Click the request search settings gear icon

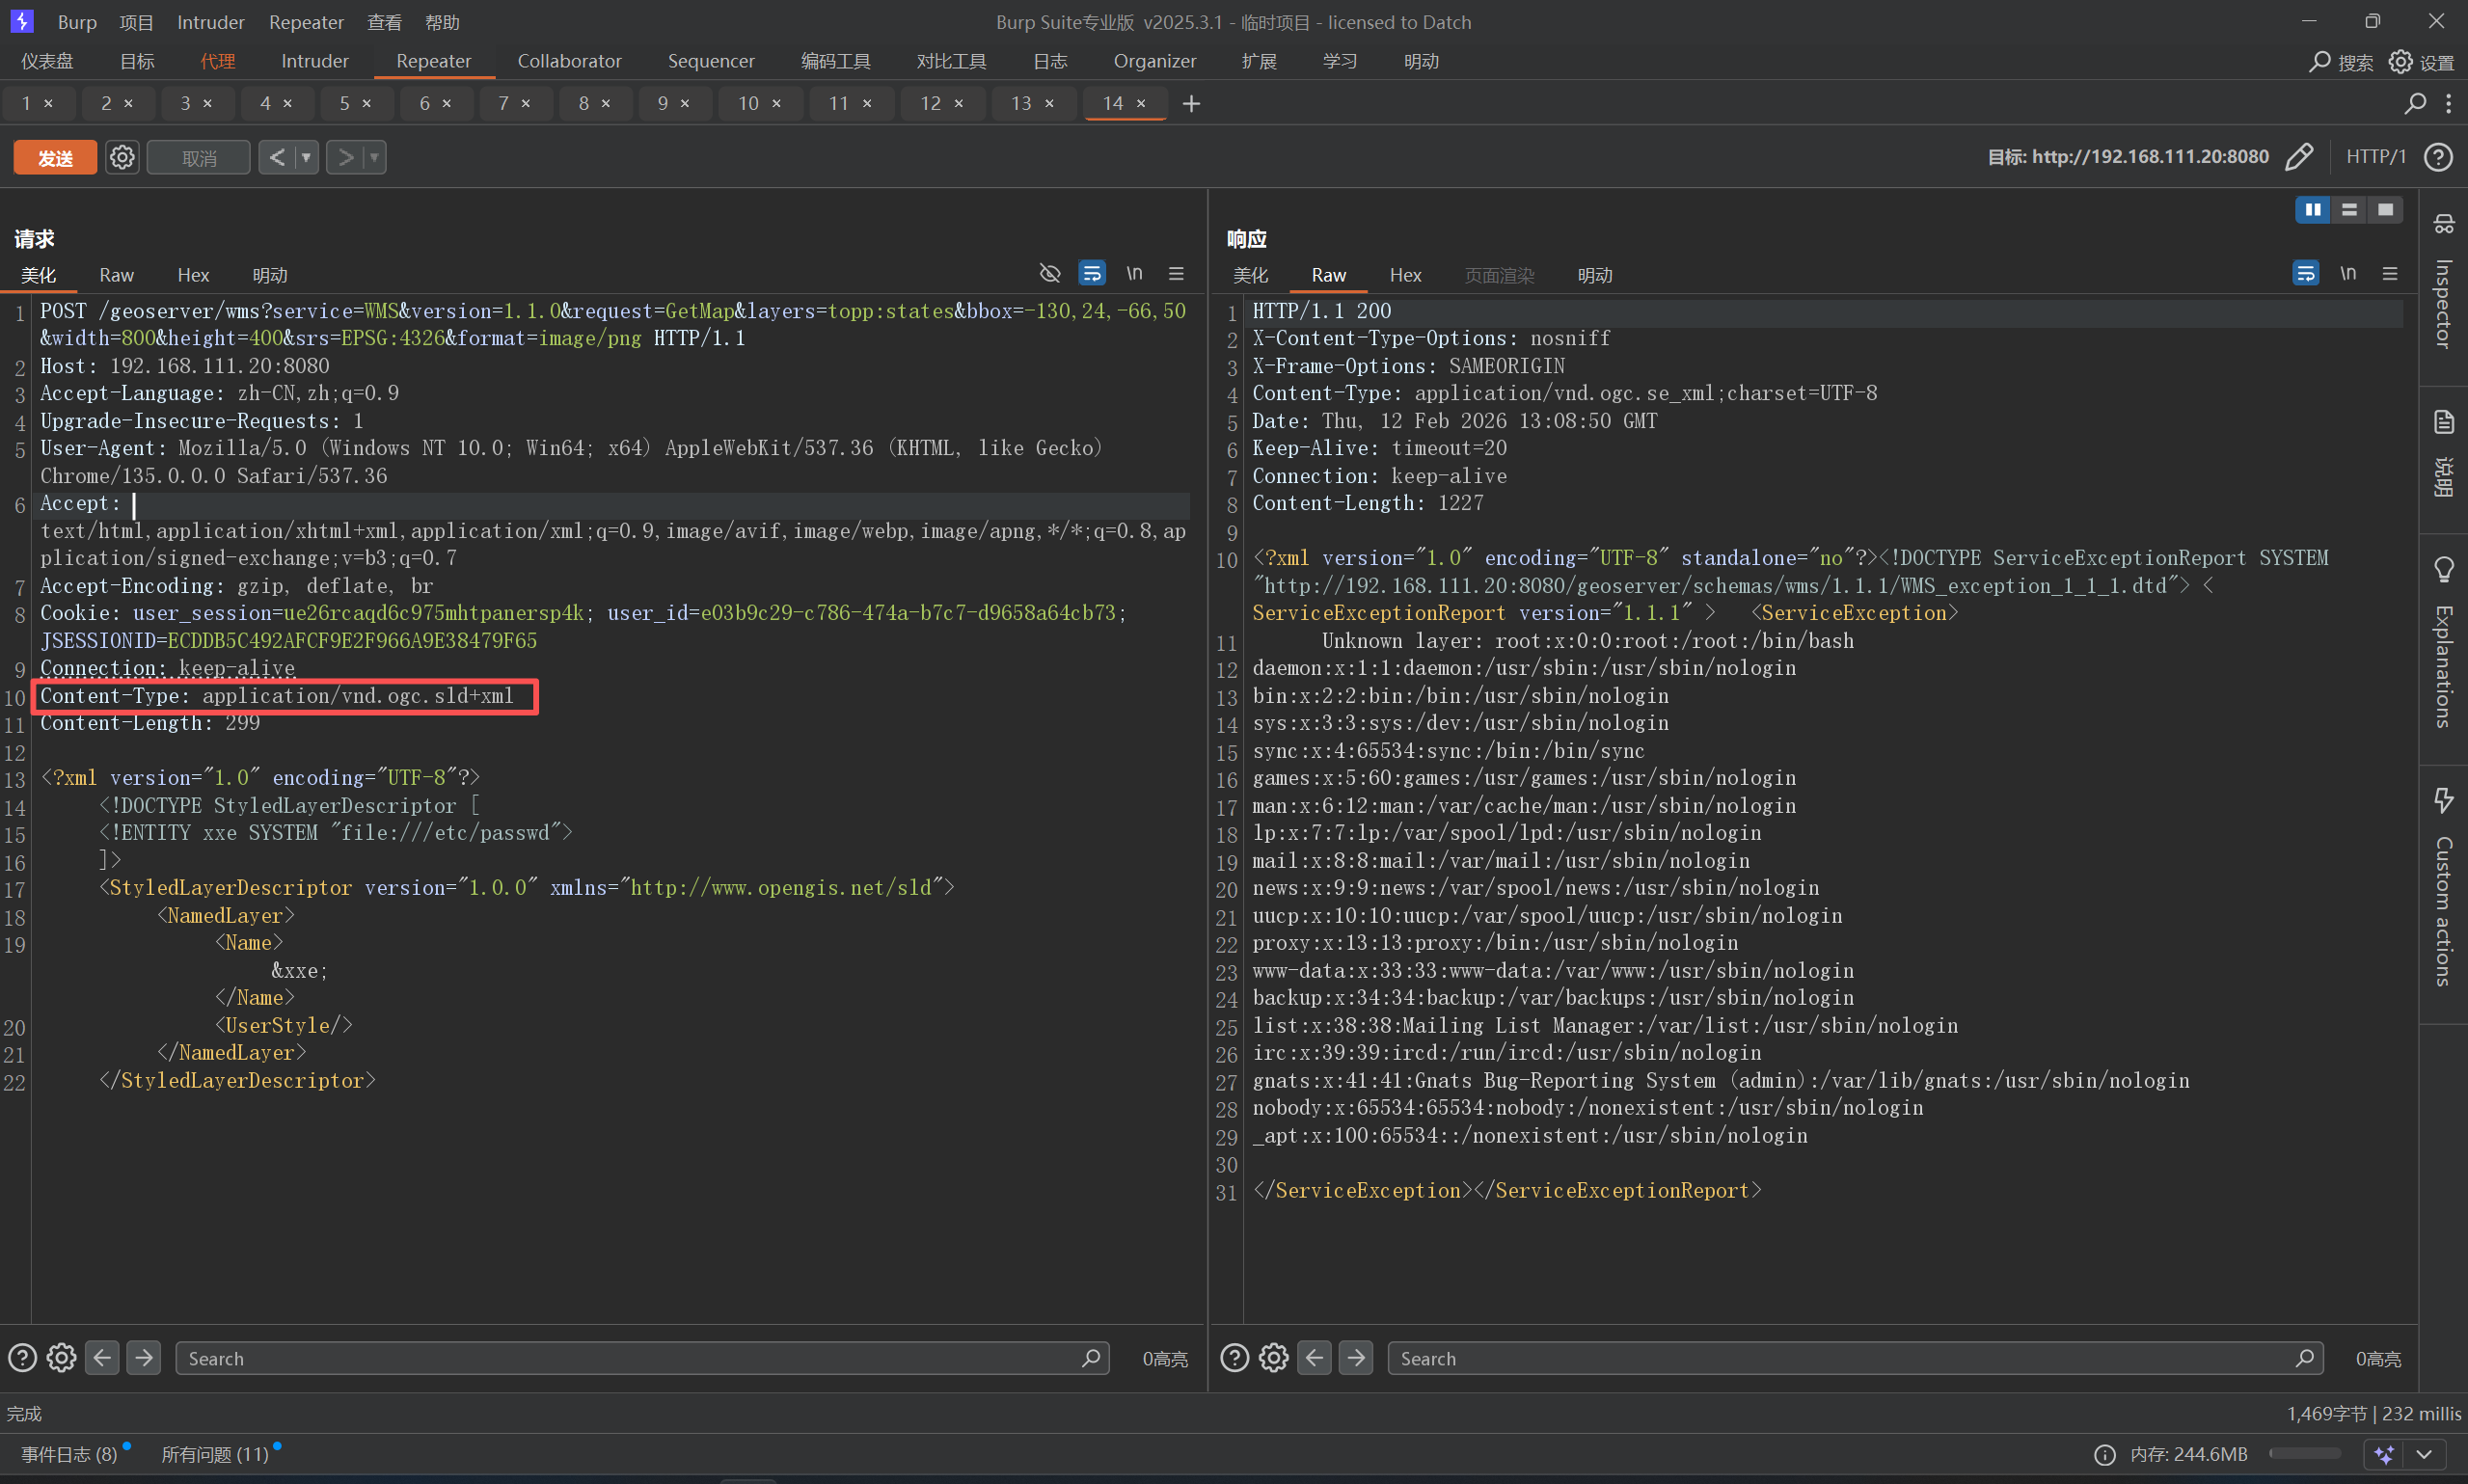[x=62, y=1358]
